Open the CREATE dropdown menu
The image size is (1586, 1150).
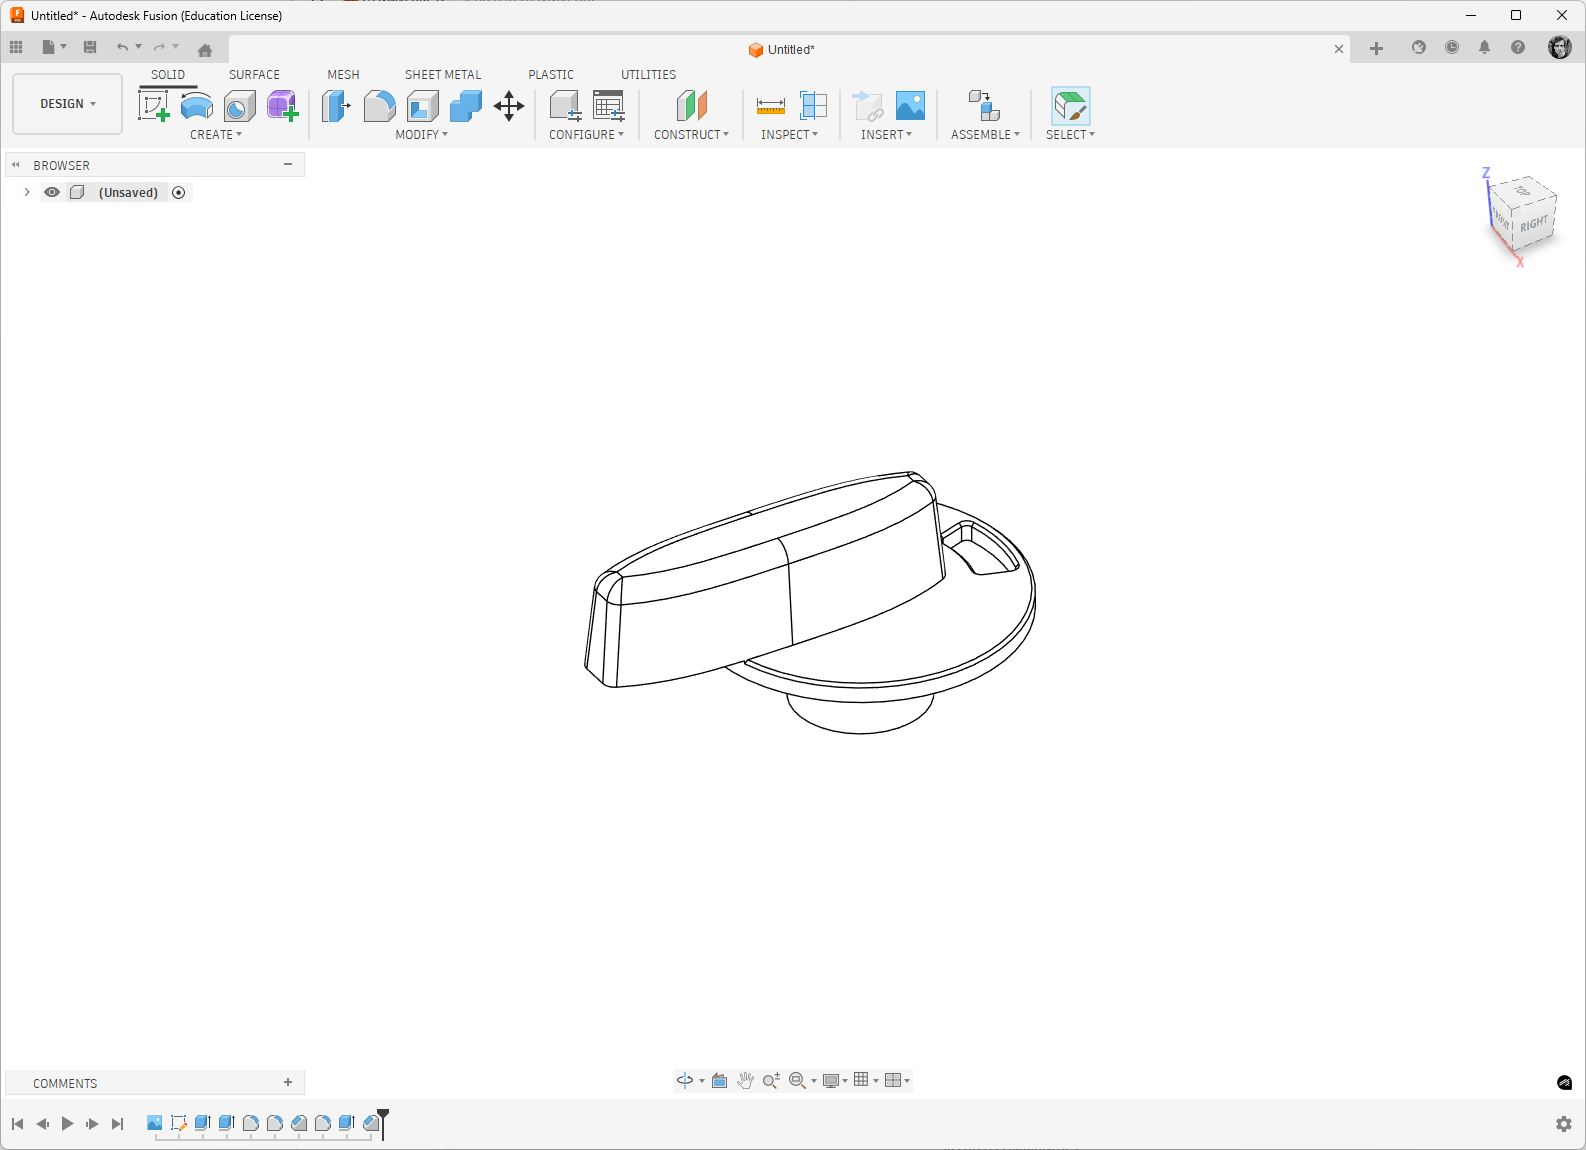point(216,135)
